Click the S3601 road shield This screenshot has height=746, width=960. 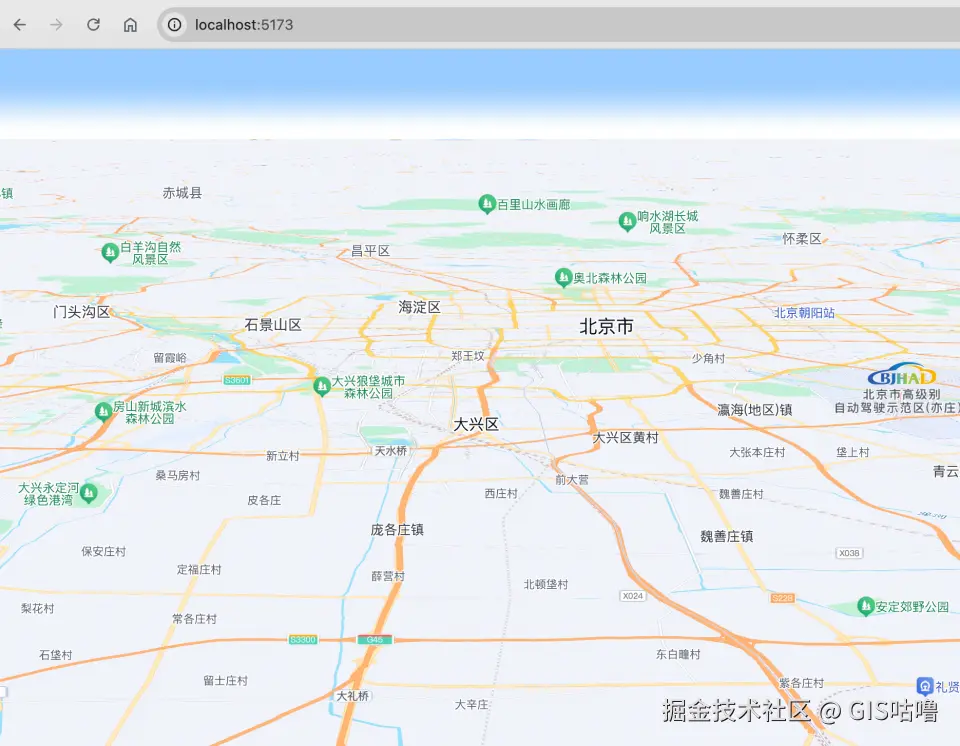237,380
